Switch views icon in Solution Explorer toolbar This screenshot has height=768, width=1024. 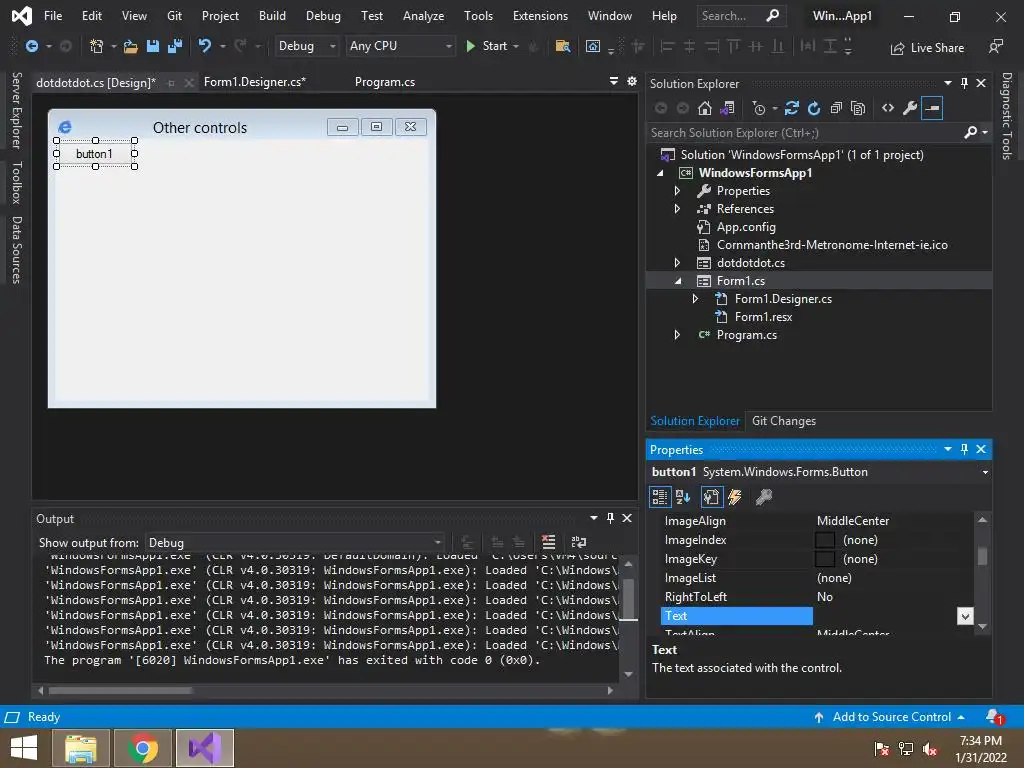coord(727,108)
